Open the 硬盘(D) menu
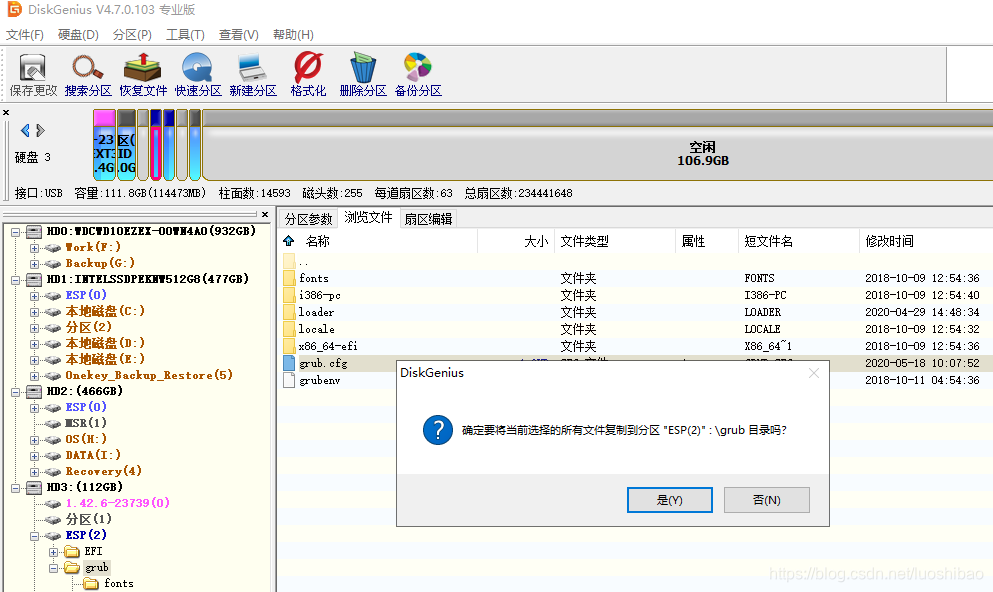 pyautogui.click(x=78, y=35)
